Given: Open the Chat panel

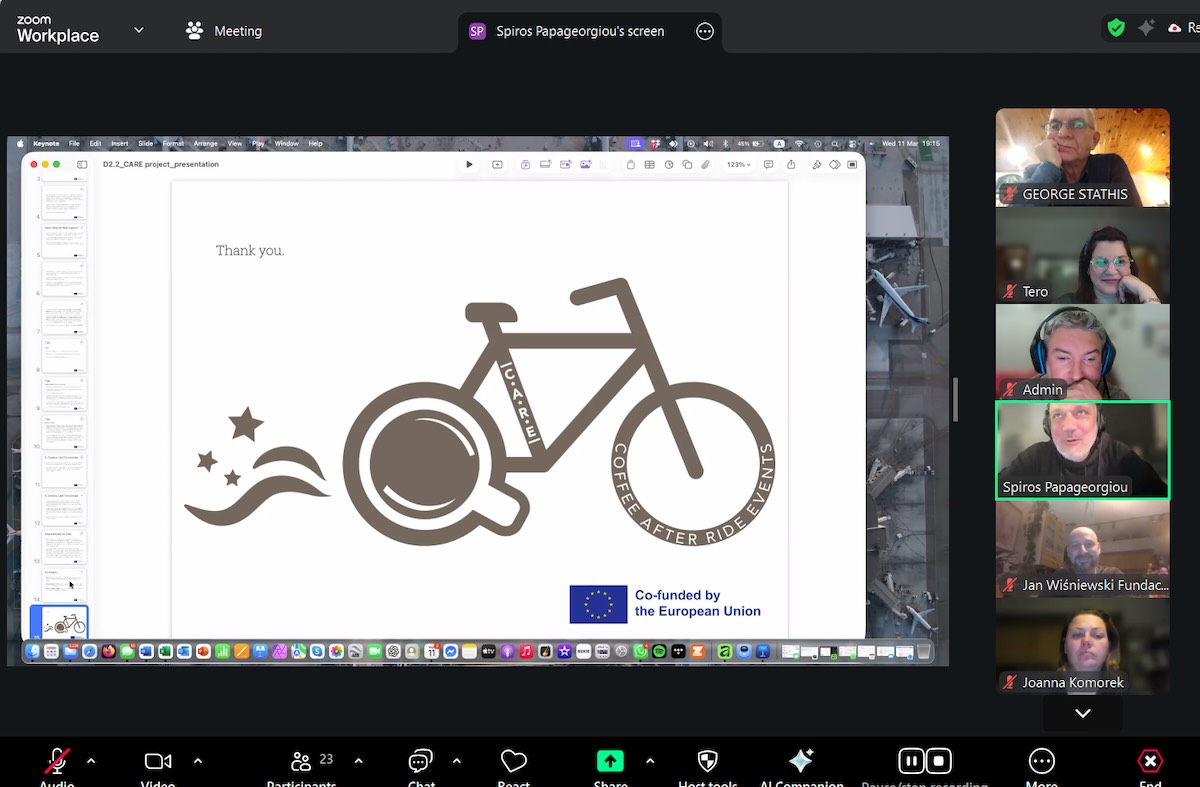Looking at the screenshot, I should point(421,762).
